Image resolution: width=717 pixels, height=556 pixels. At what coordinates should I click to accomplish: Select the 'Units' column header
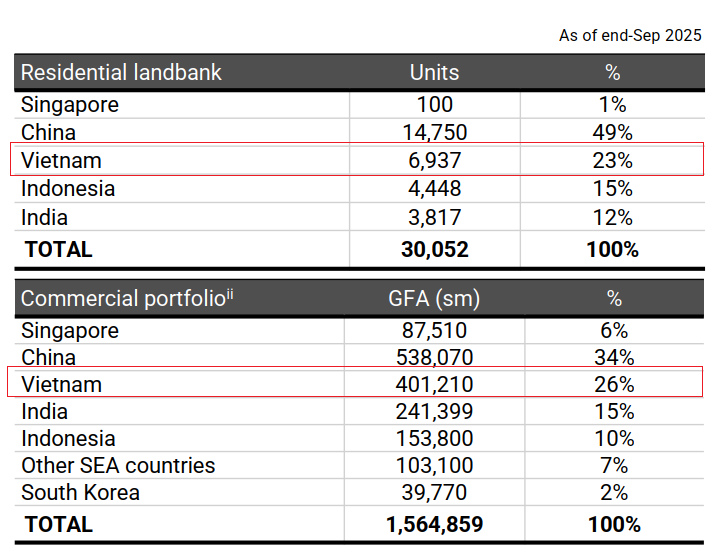click(434, 73)
